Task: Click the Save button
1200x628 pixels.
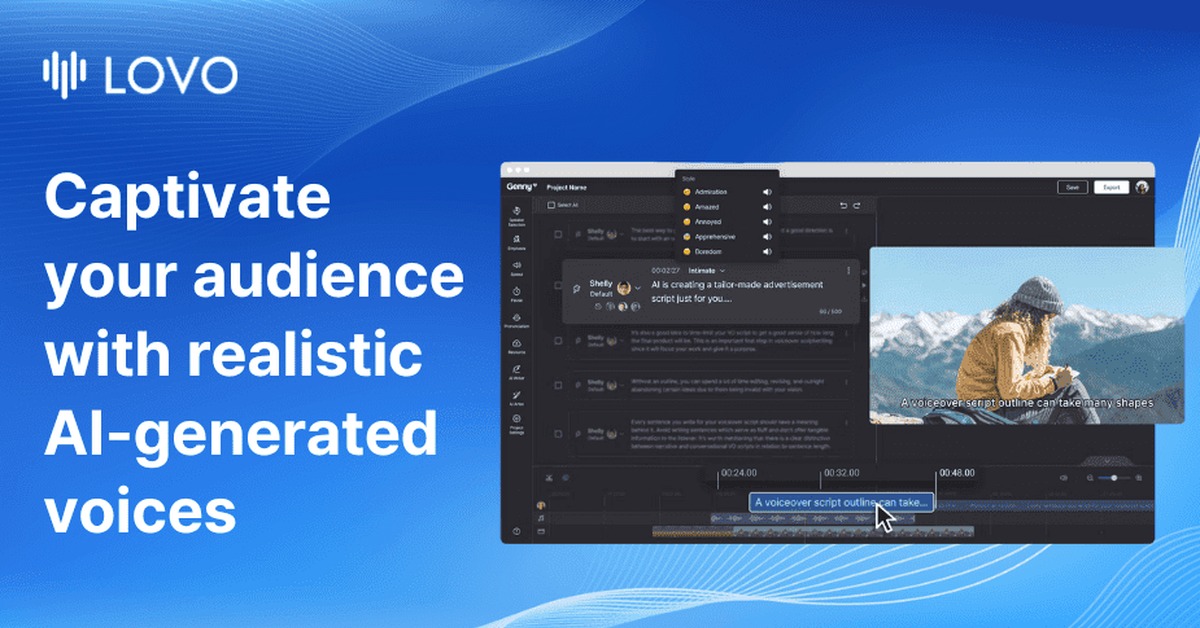Action: (x=1072, y=187)
